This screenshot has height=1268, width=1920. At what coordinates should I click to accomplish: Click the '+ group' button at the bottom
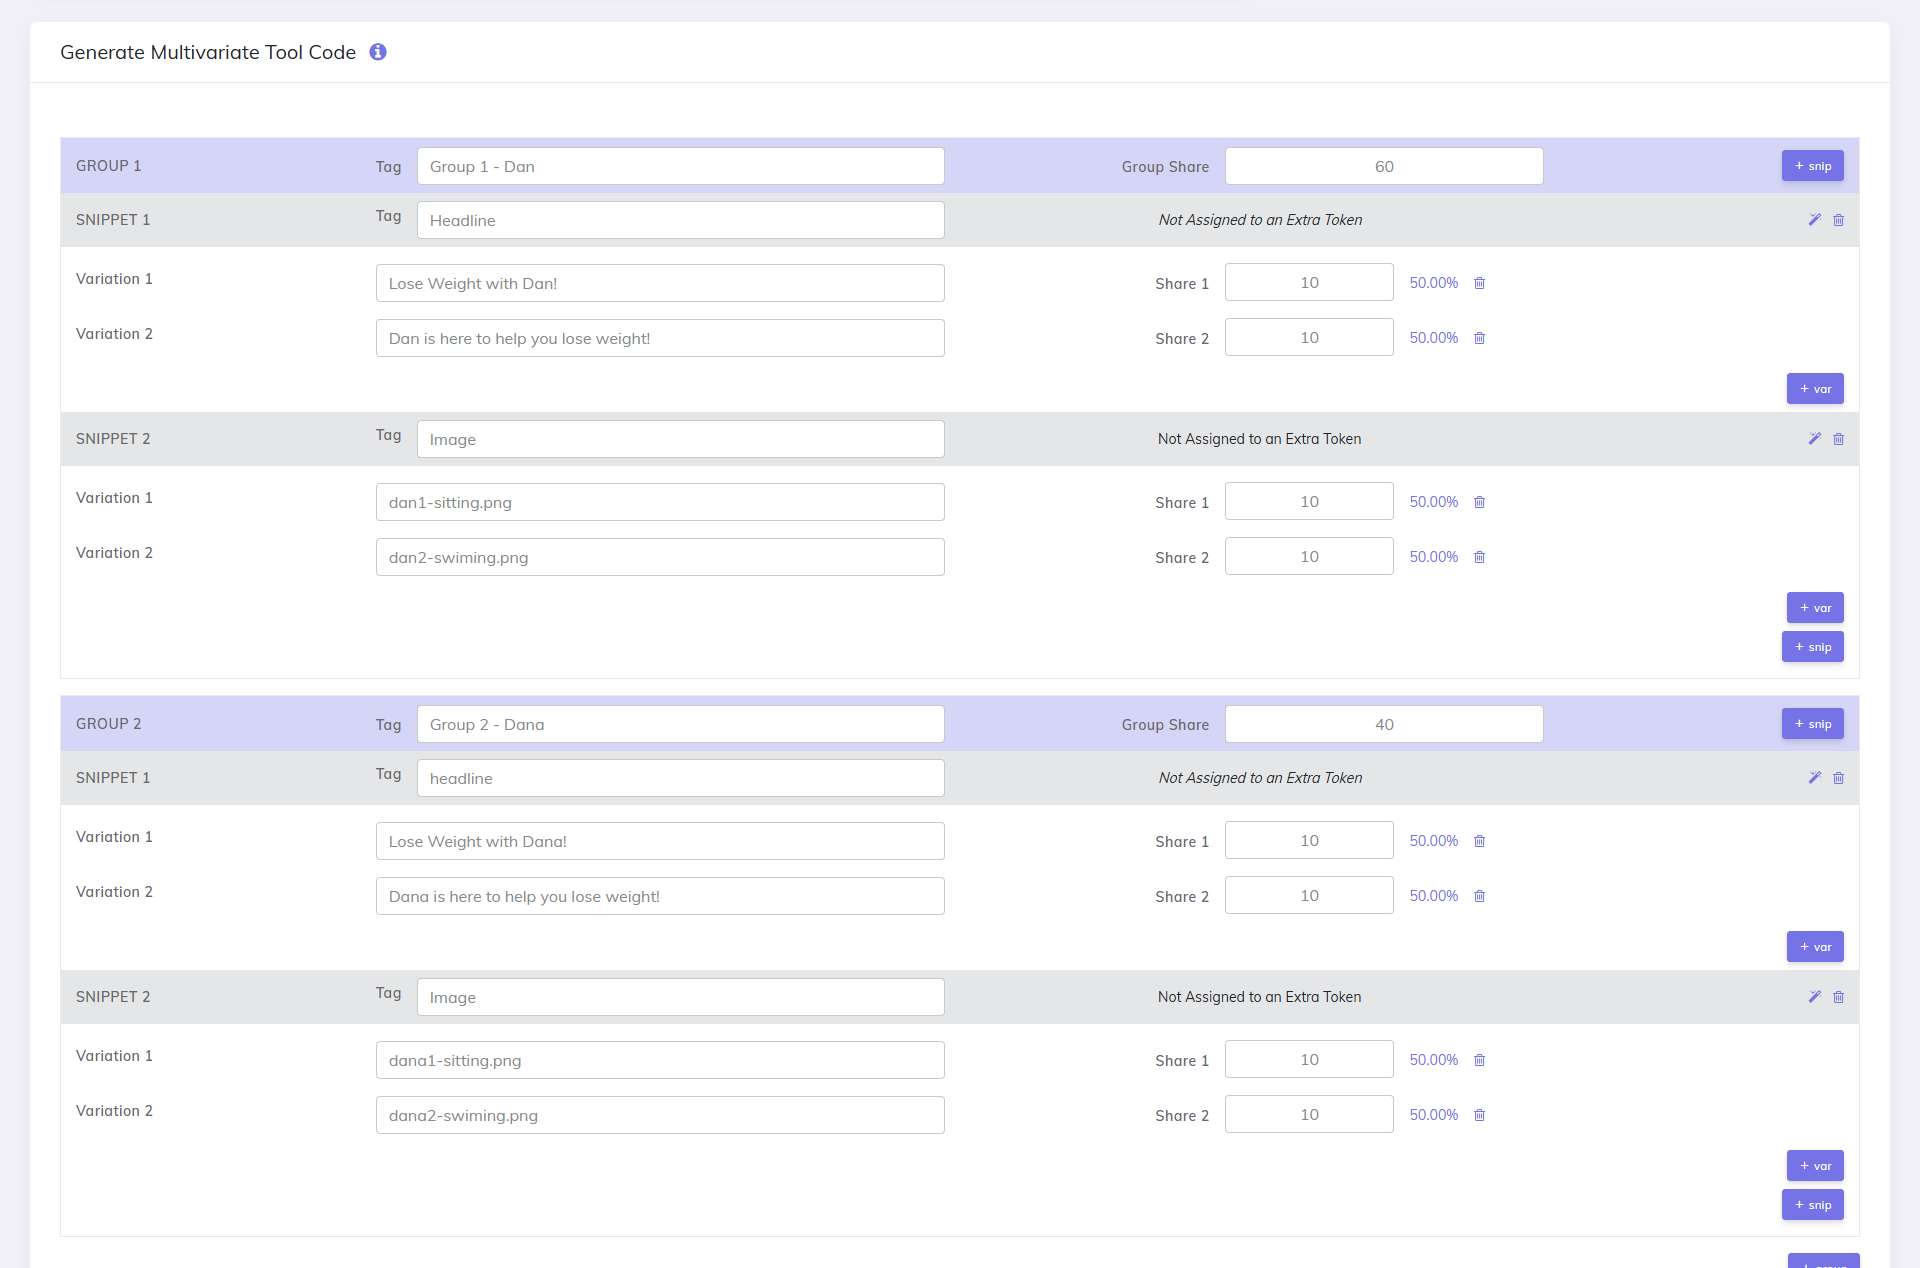[1824, 1262]
